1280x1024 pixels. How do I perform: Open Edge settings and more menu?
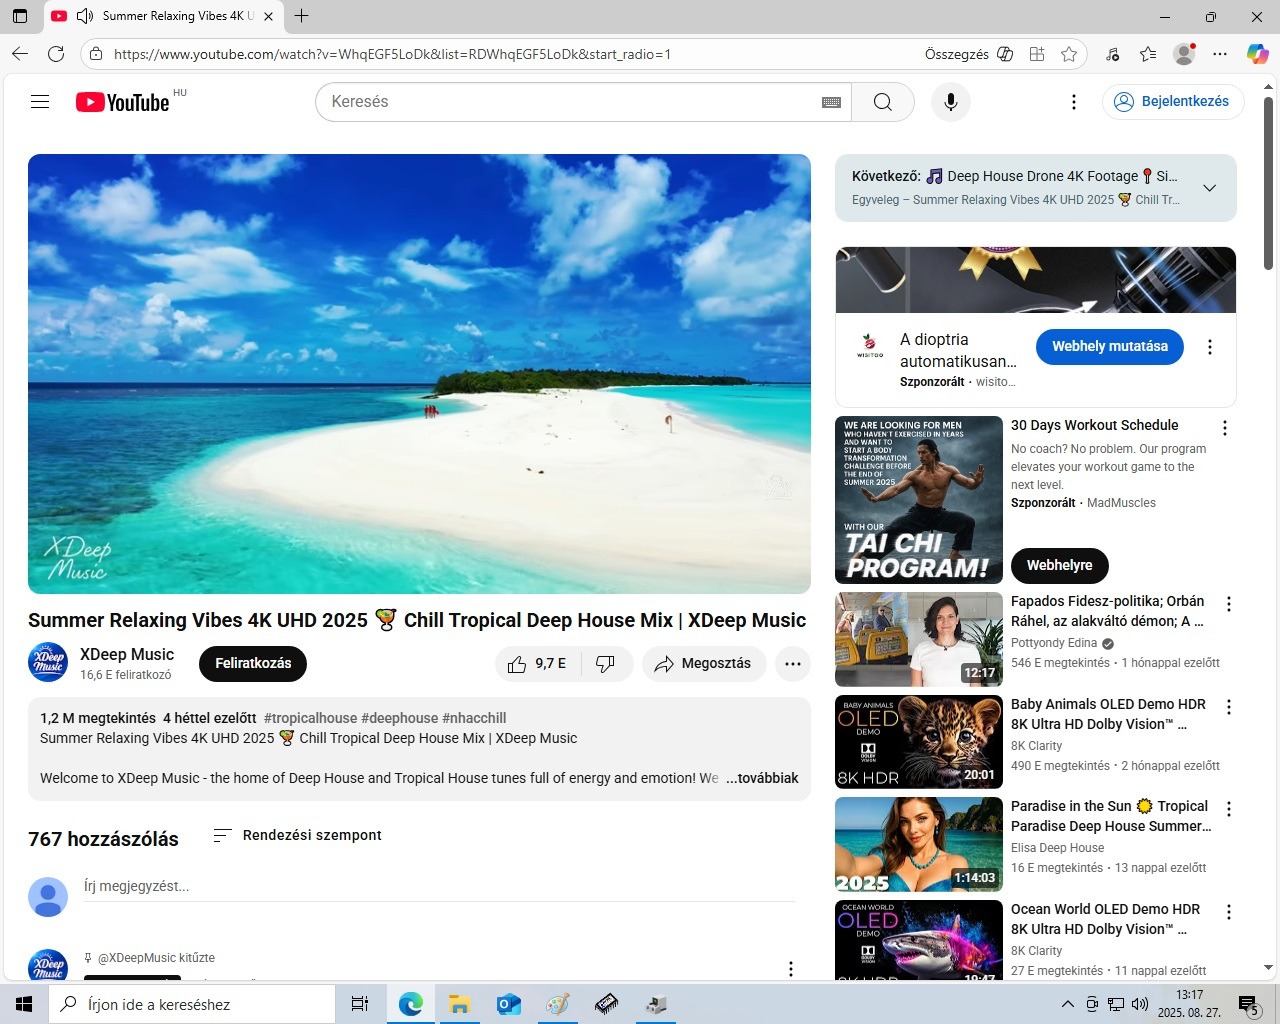point(1220,54)
